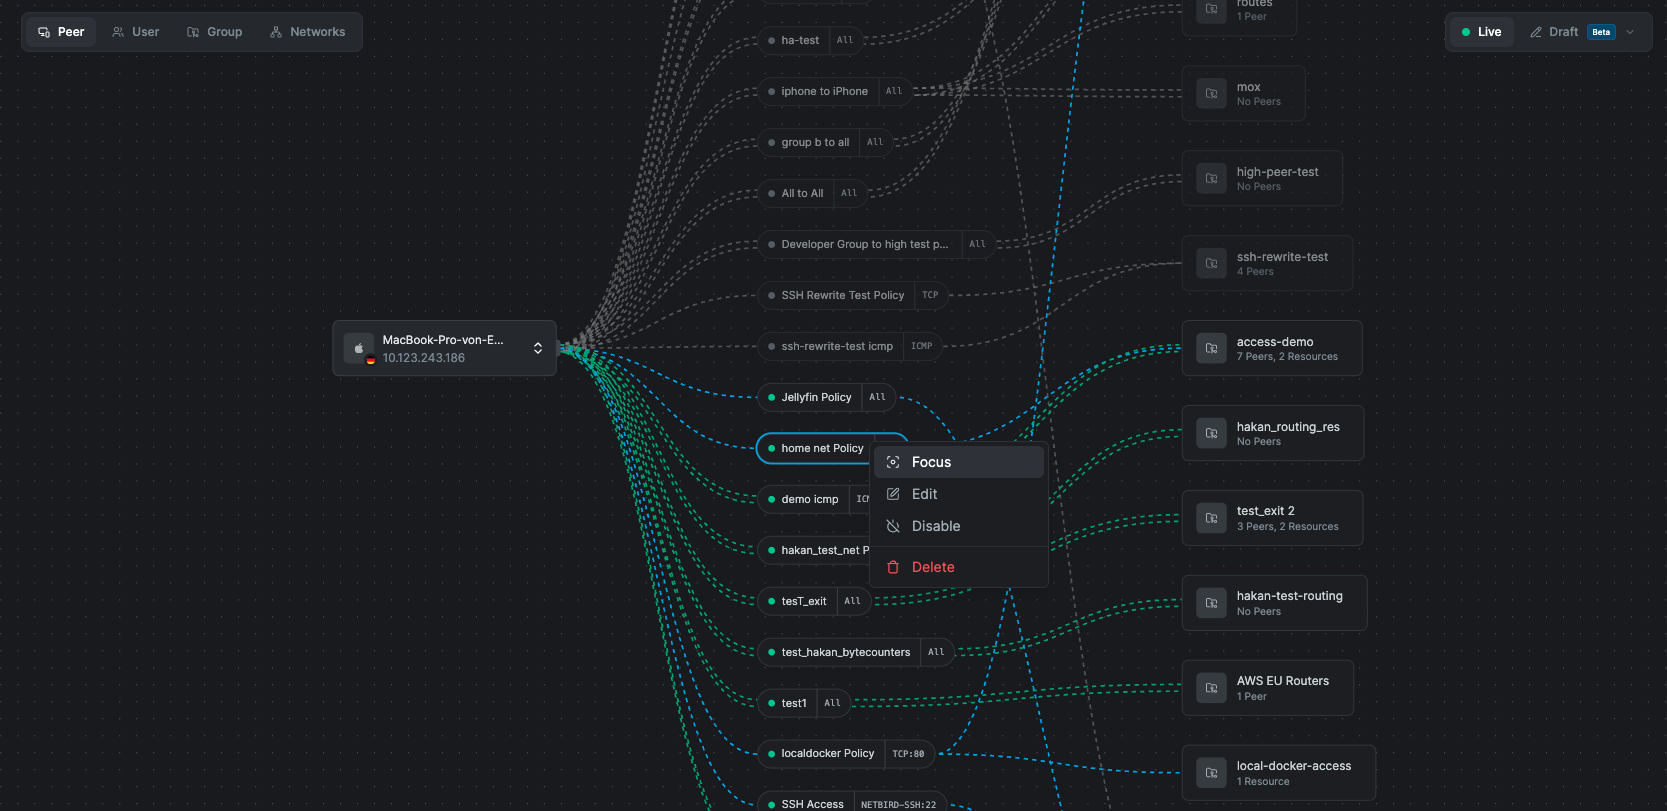This screenshot has width=1667, height=811.
Task: Choose Focus from the context menu
Action: (x=959, y=462)
